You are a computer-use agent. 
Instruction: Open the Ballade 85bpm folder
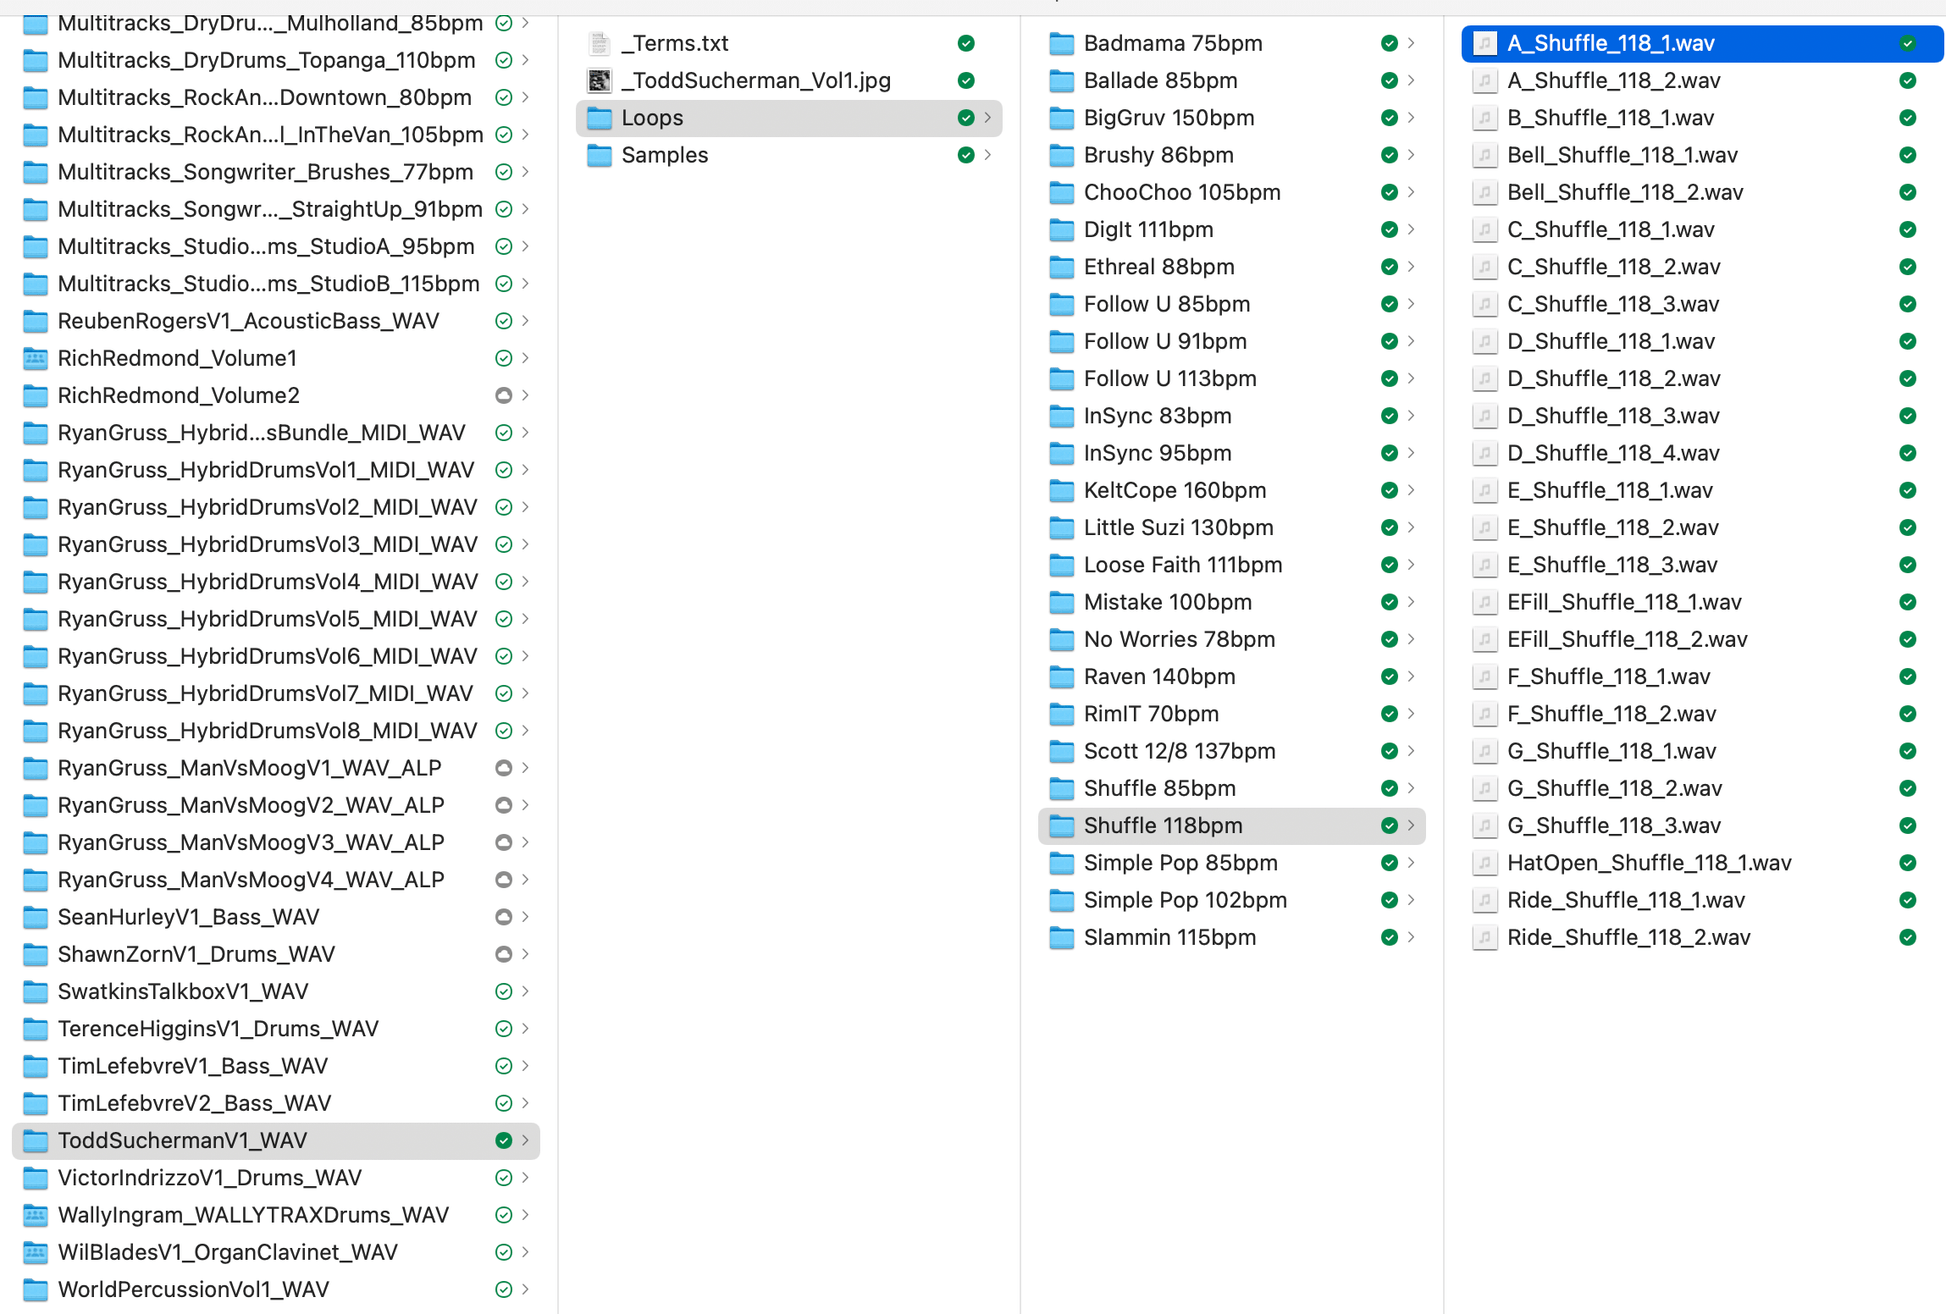[x=1232, y=80]
